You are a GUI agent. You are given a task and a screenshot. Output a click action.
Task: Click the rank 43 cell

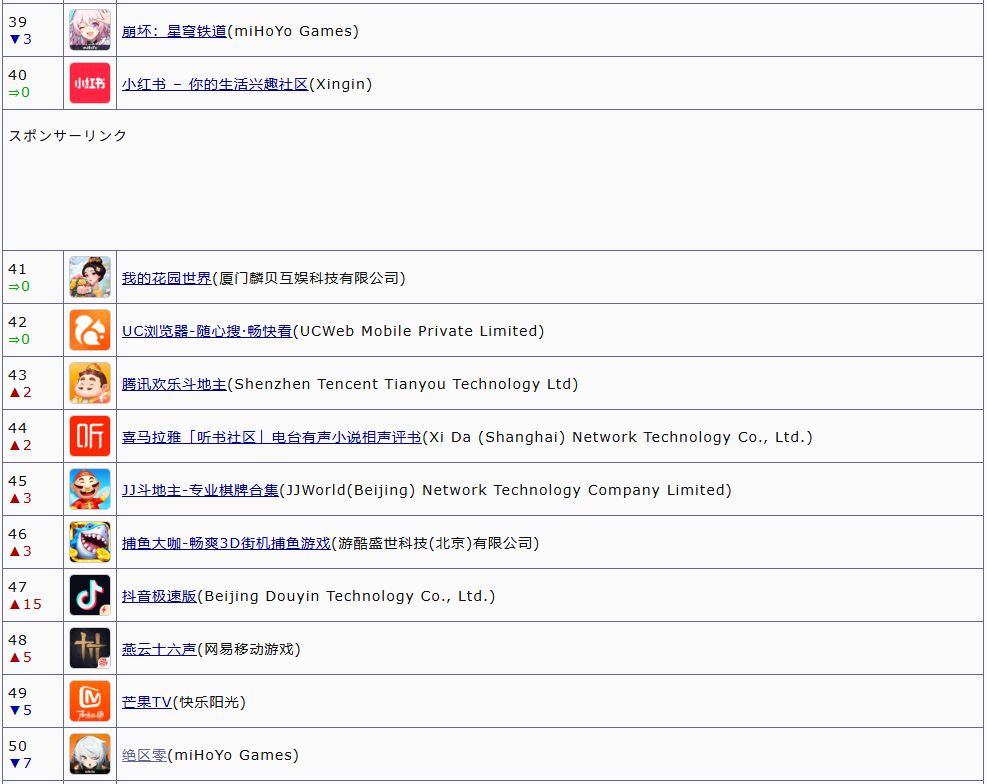[x=33, y=383]
